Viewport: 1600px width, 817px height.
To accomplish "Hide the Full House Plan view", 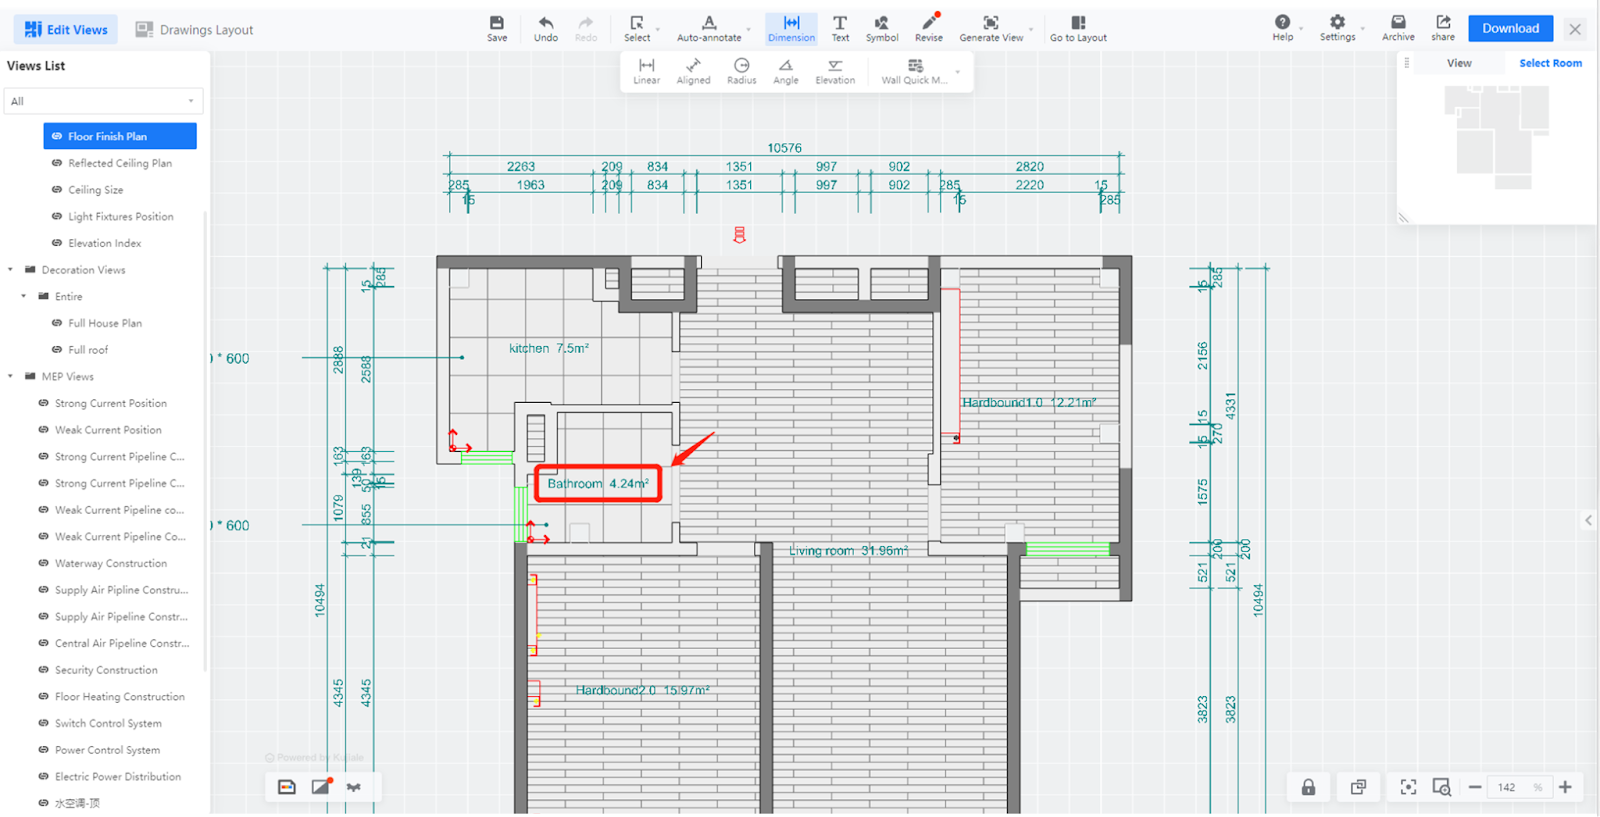I will [x=57, y=323].
